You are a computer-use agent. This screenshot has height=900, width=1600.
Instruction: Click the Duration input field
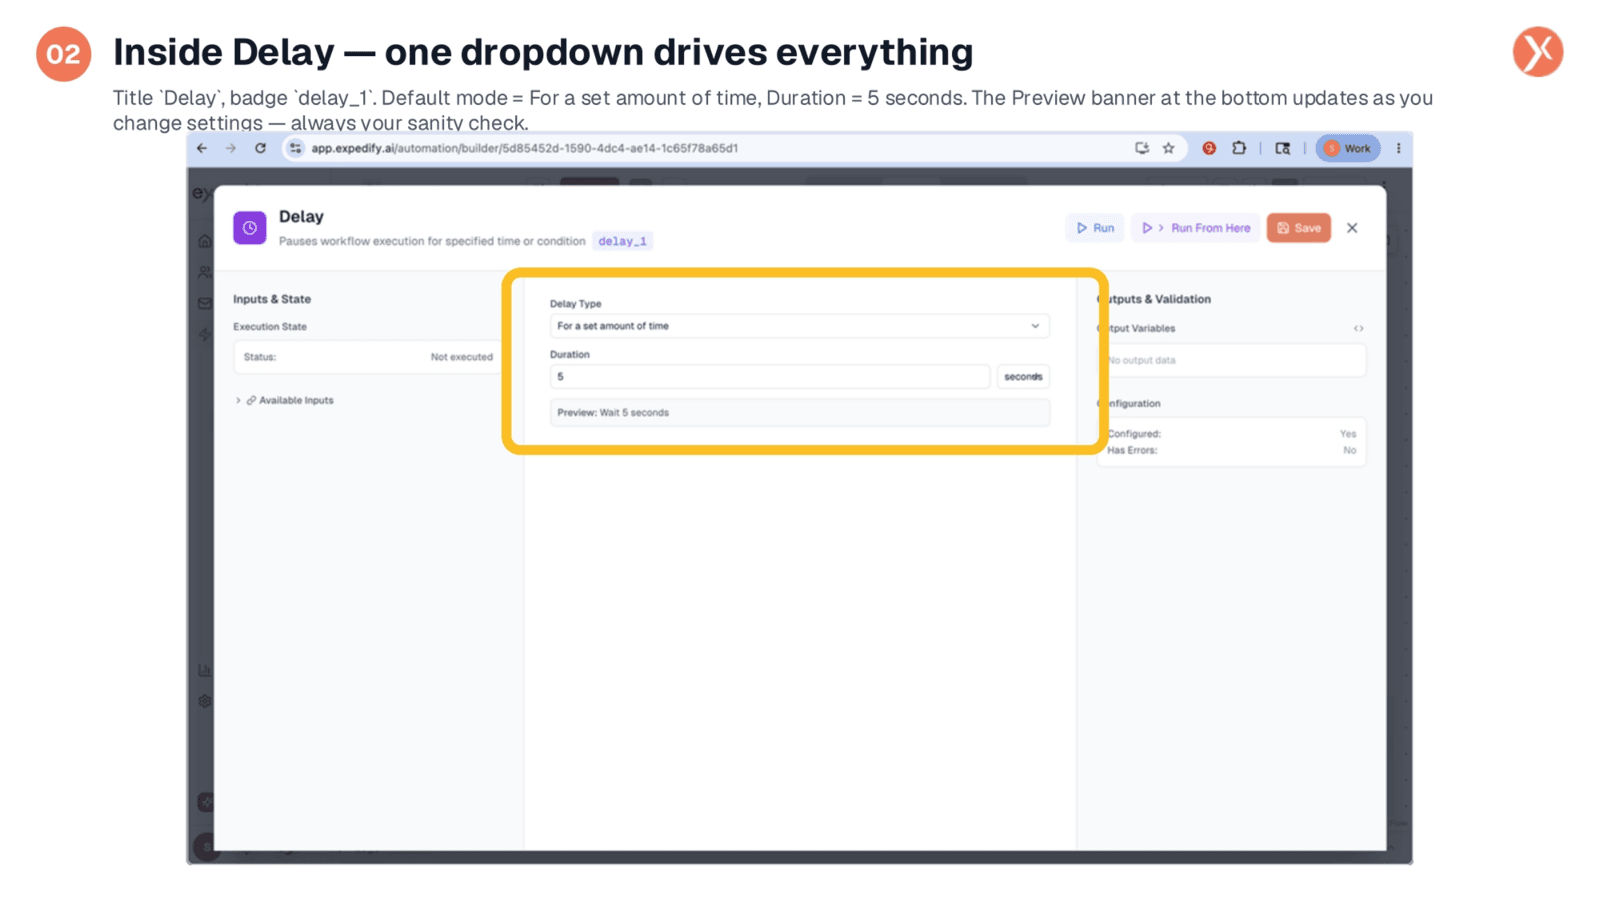[x=769, y=377]
